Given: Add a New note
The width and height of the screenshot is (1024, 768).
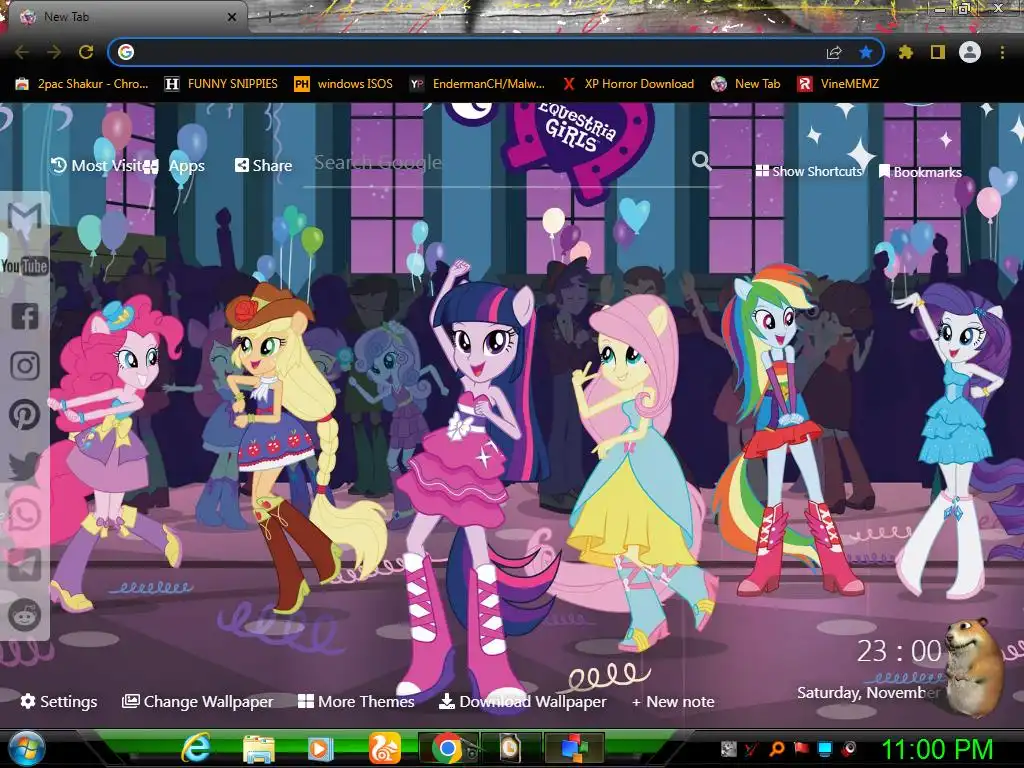Looking at the screenshot, I should point(673,701).
